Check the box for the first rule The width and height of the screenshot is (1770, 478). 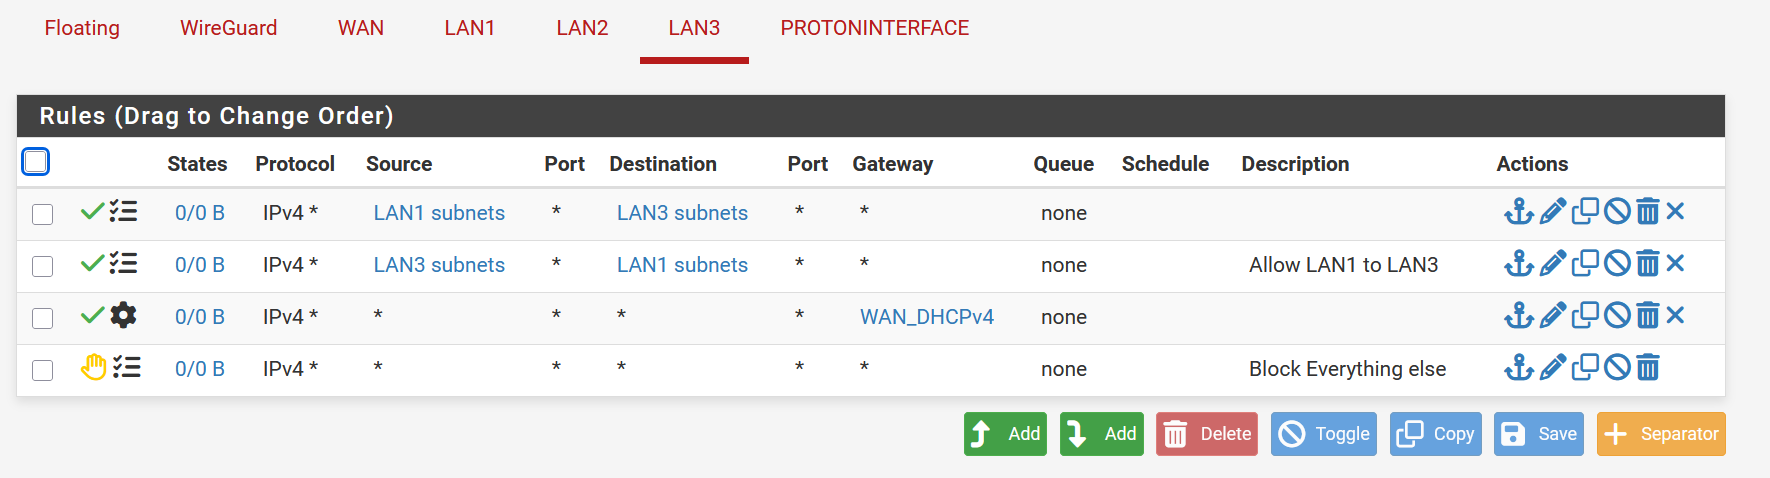42,214
